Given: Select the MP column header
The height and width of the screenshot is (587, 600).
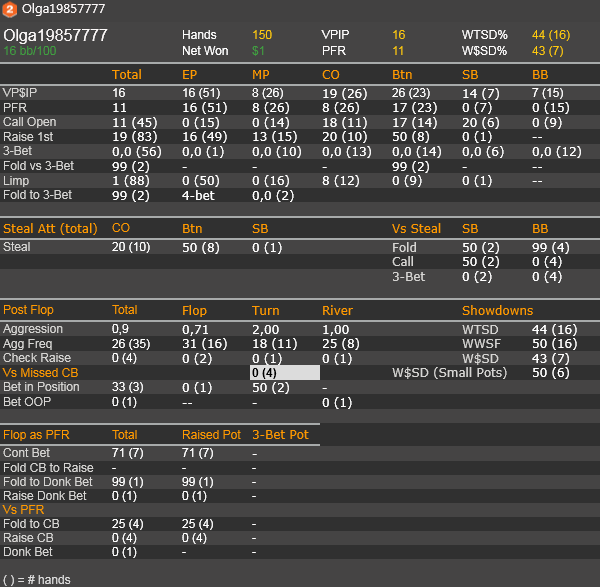Looking at the screenshot, I should [261, 75].
